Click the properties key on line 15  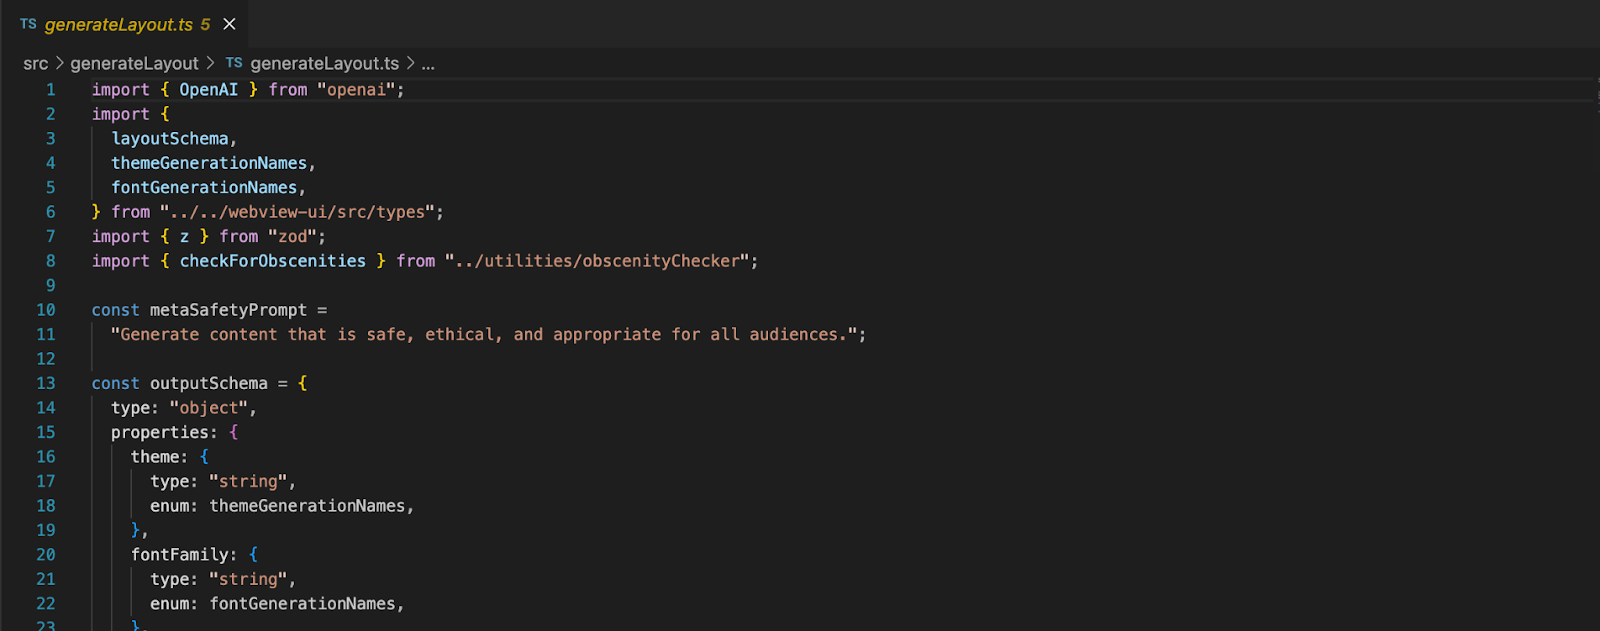[160, 433]
